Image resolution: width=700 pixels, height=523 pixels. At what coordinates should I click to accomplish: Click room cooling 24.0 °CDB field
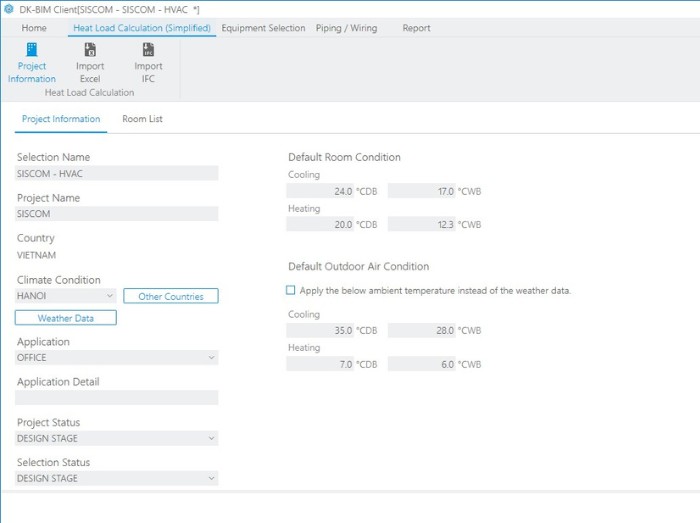pos(320,191)
